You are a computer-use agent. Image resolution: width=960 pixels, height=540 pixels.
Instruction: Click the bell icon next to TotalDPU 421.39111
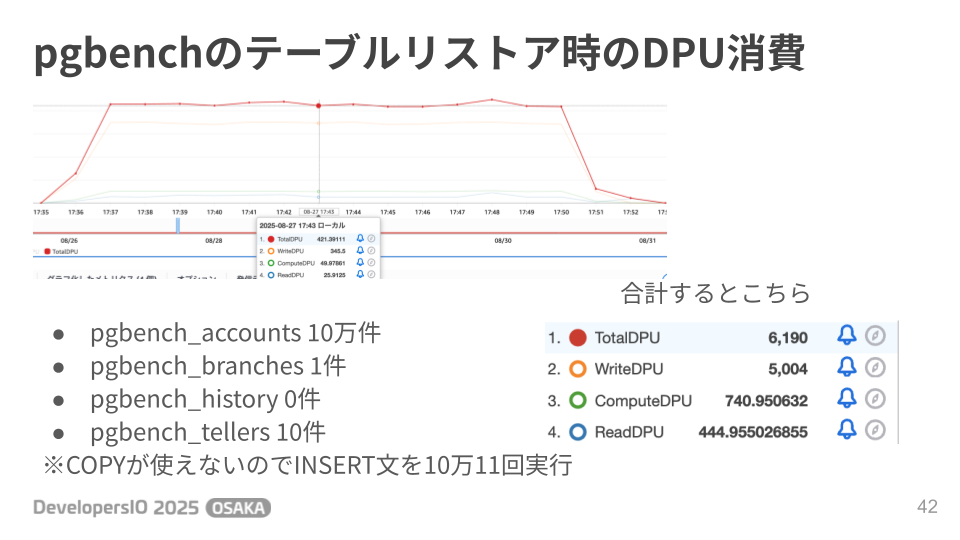(x=360, y=238)
